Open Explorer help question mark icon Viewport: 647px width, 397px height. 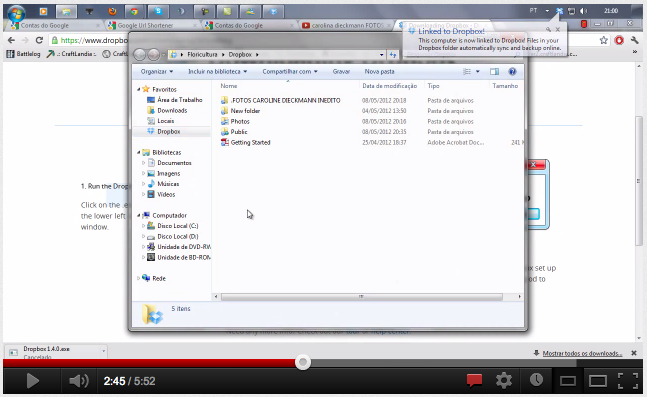coord(512,71)
